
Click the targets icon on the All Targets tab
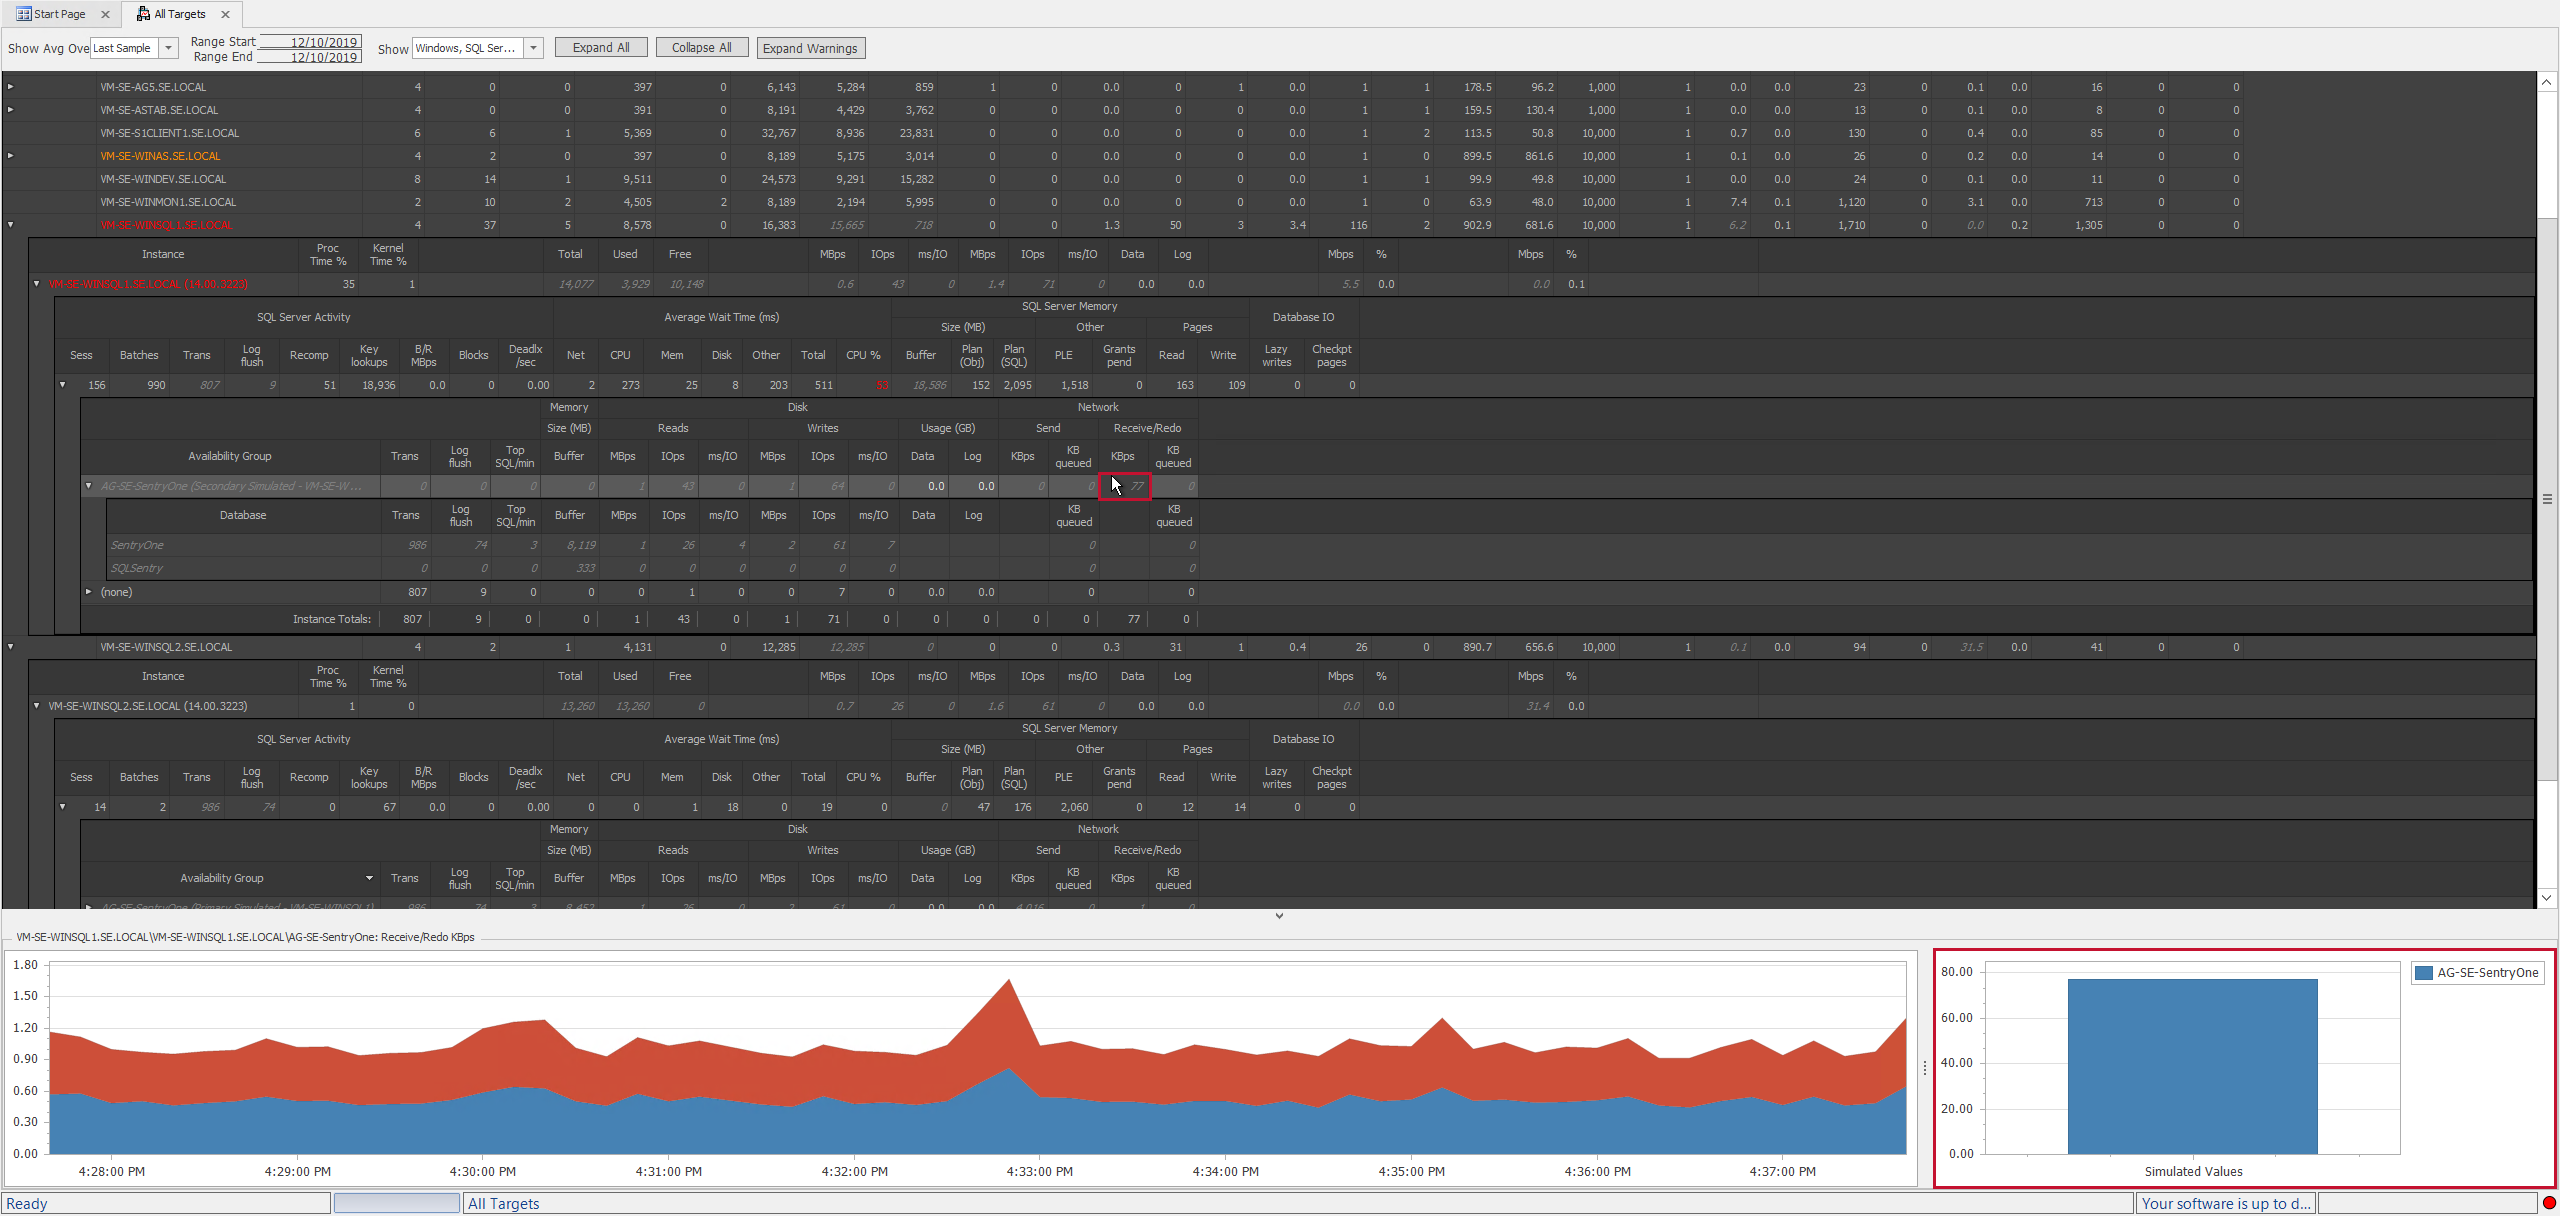tap(142, 14)
